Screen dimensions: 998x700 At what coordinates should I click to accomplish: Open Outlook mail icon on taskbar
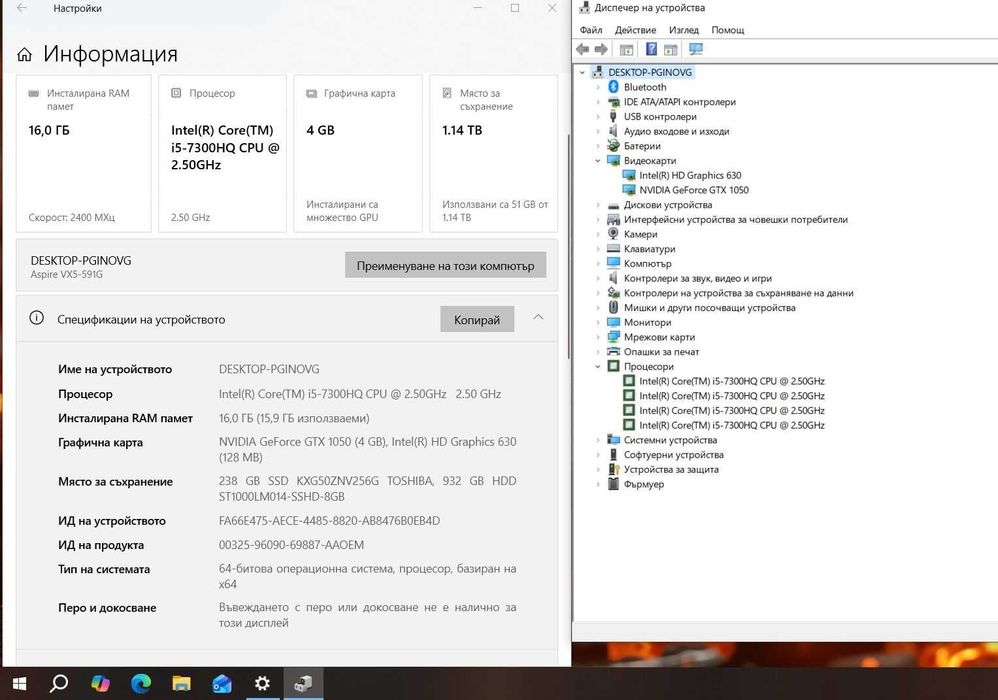click(221, 683)
